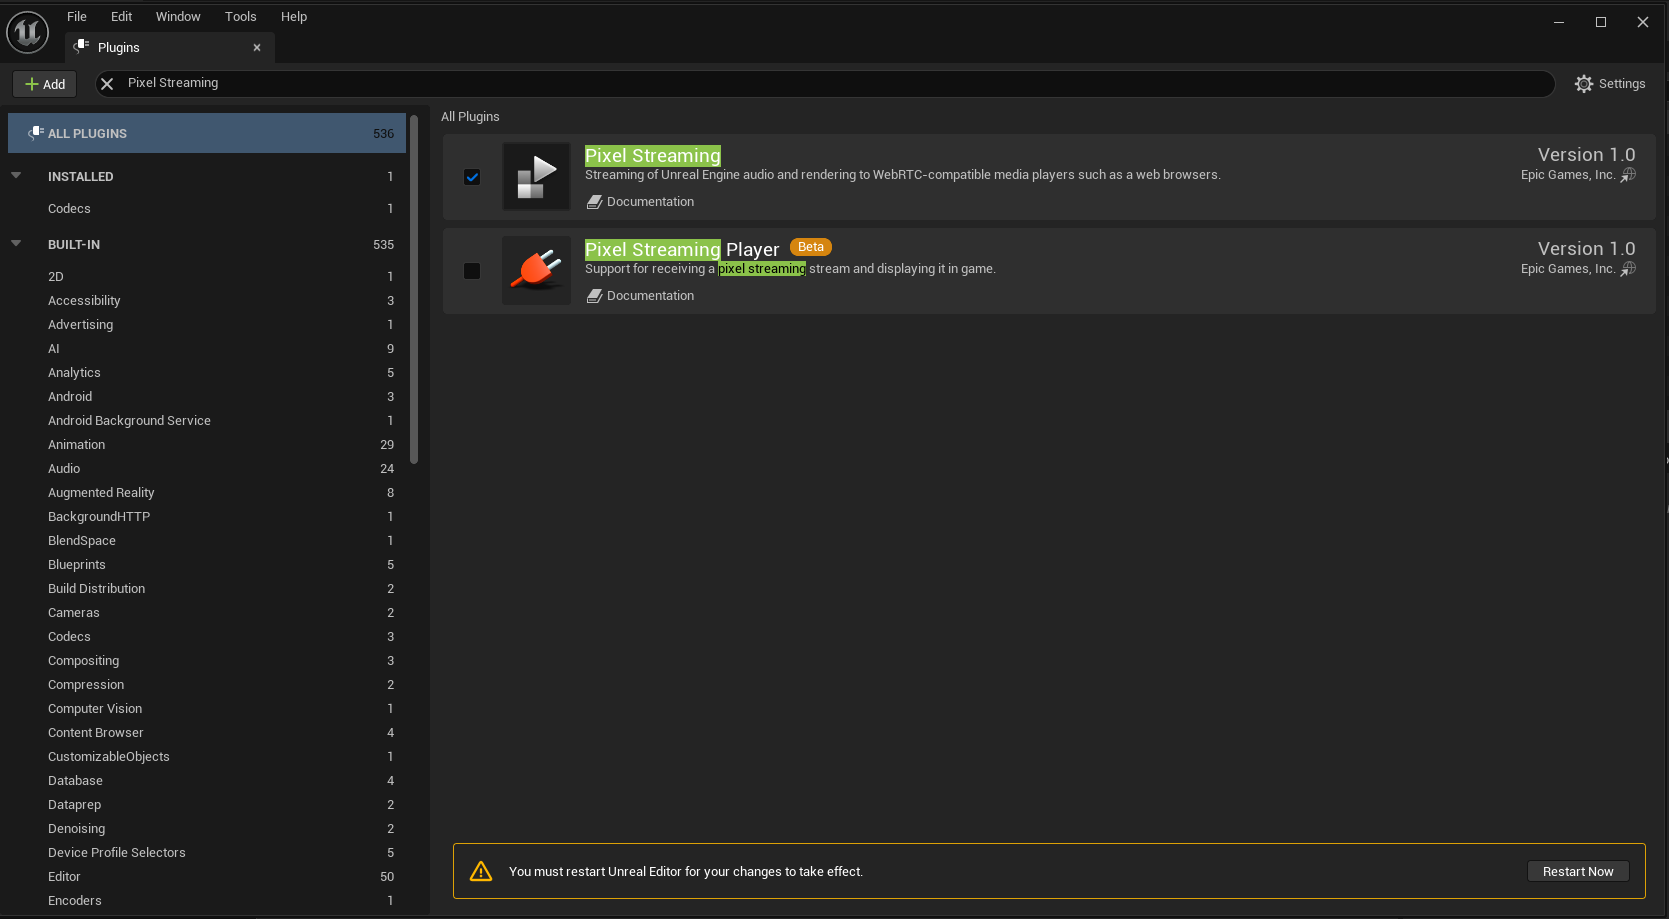Open the File menu
The width and height of the screenshot is (1669, 919).
77,17
